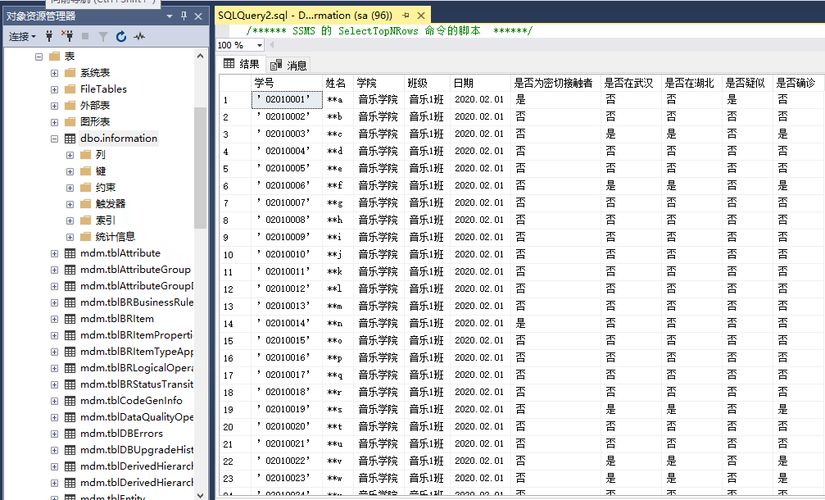Click the mdm.tblAttributeGroup table icon
Viewport: 825px width, 500px height.
point(70,269)
